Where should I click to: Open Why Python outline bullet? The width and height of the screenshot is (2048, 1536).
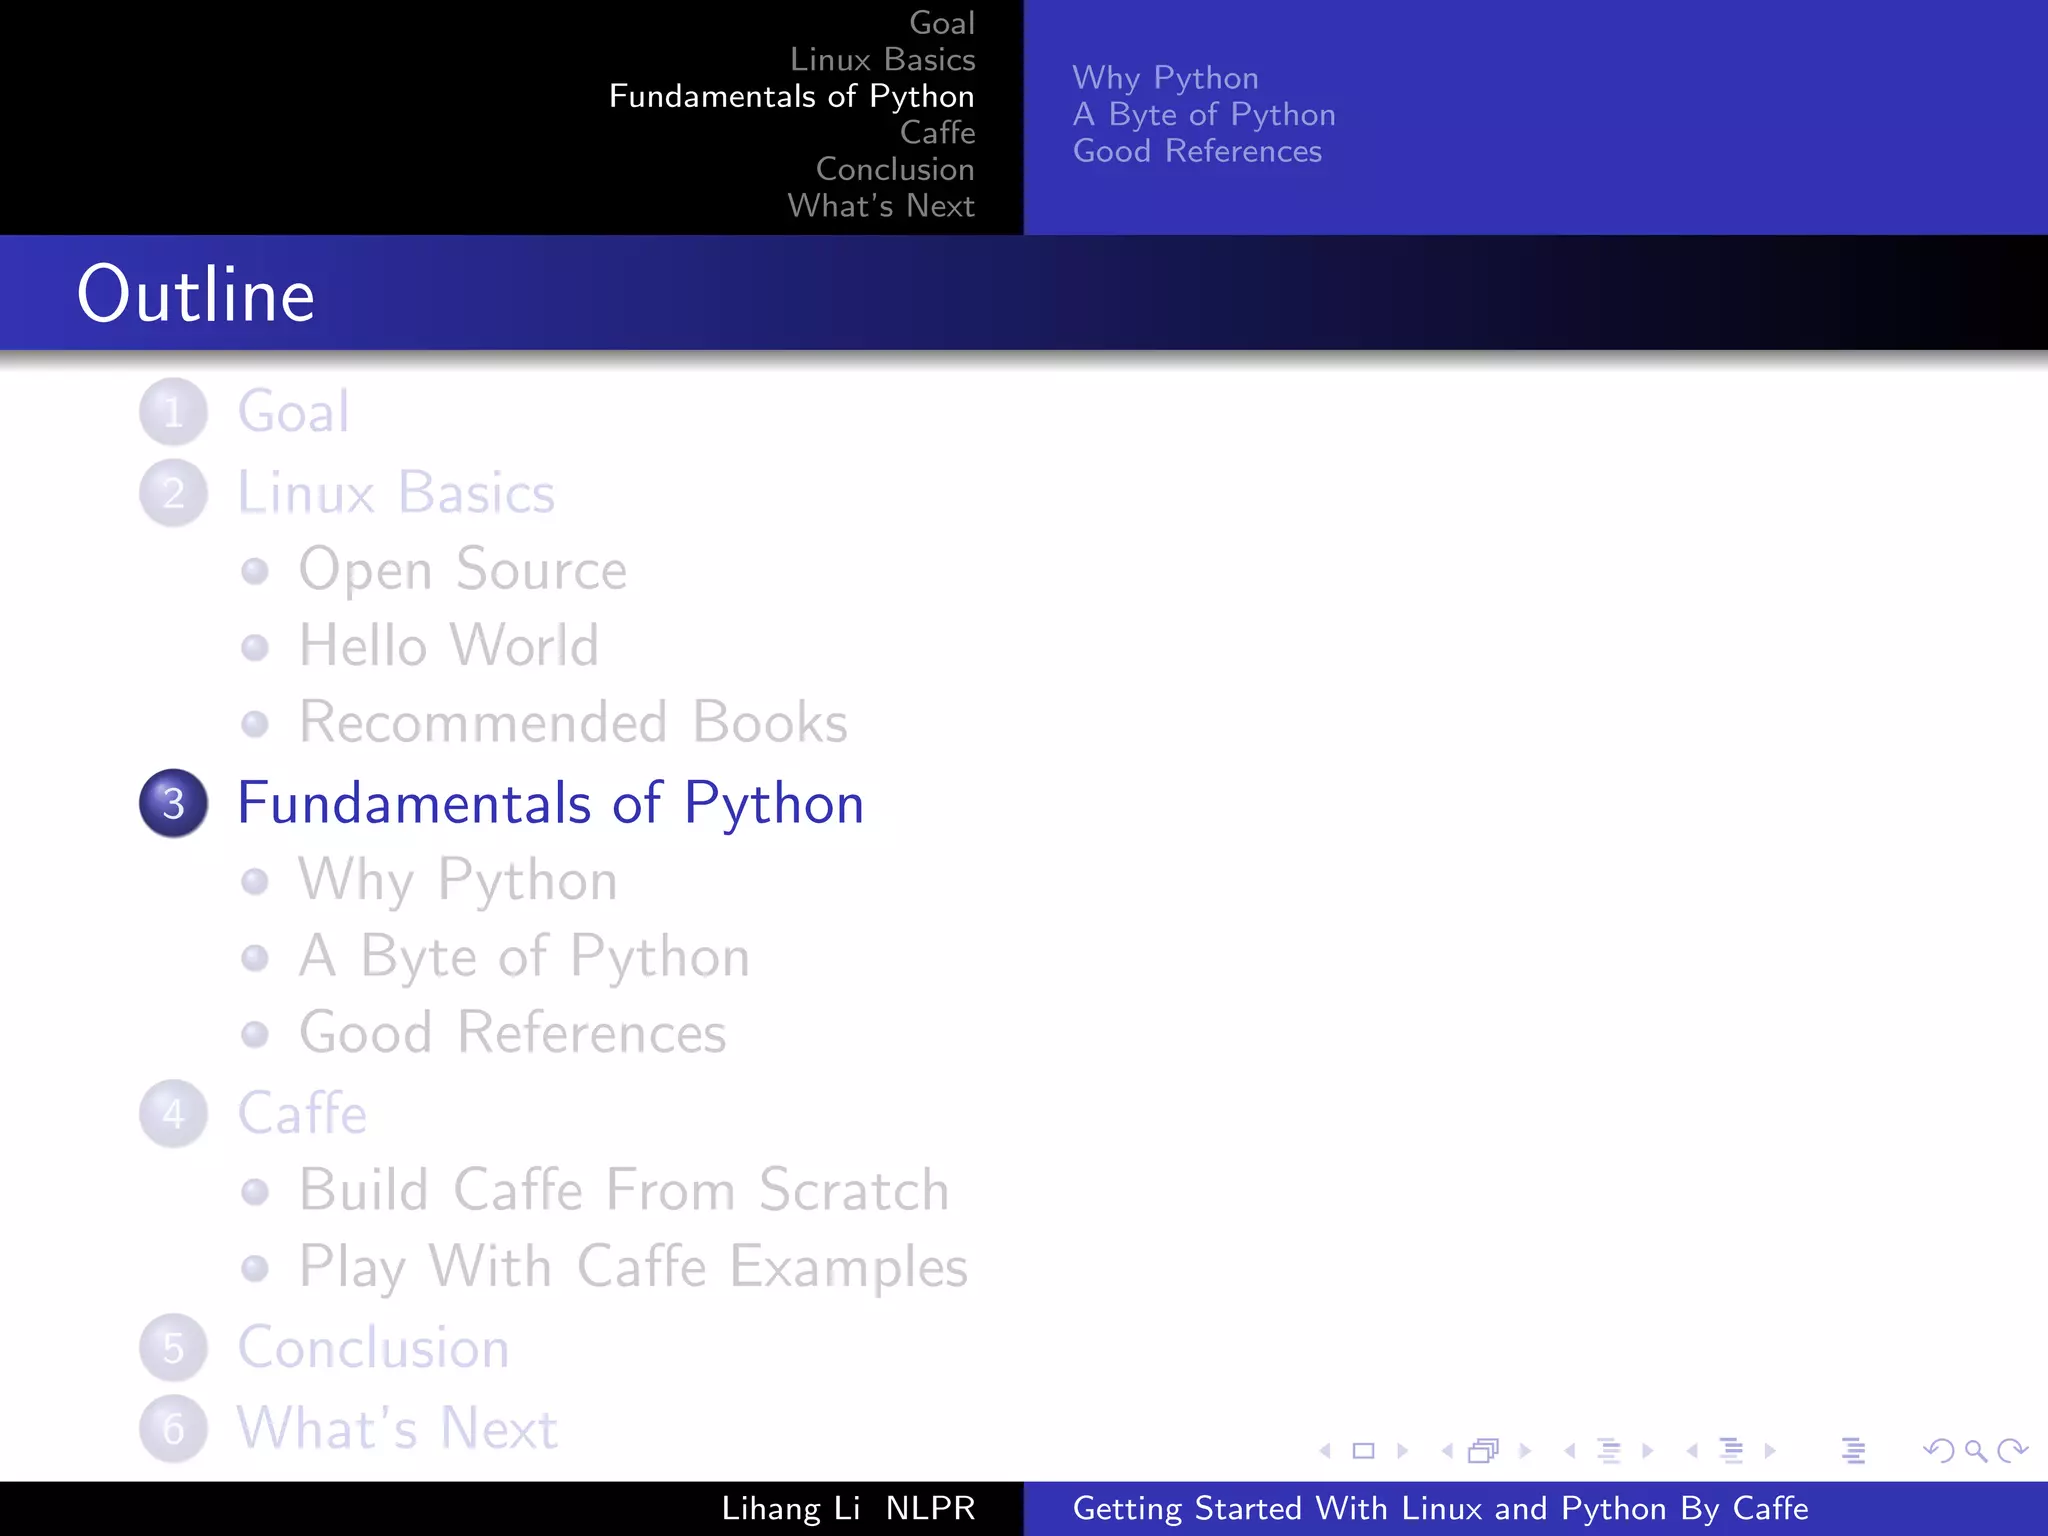click(x=458, y=881)
